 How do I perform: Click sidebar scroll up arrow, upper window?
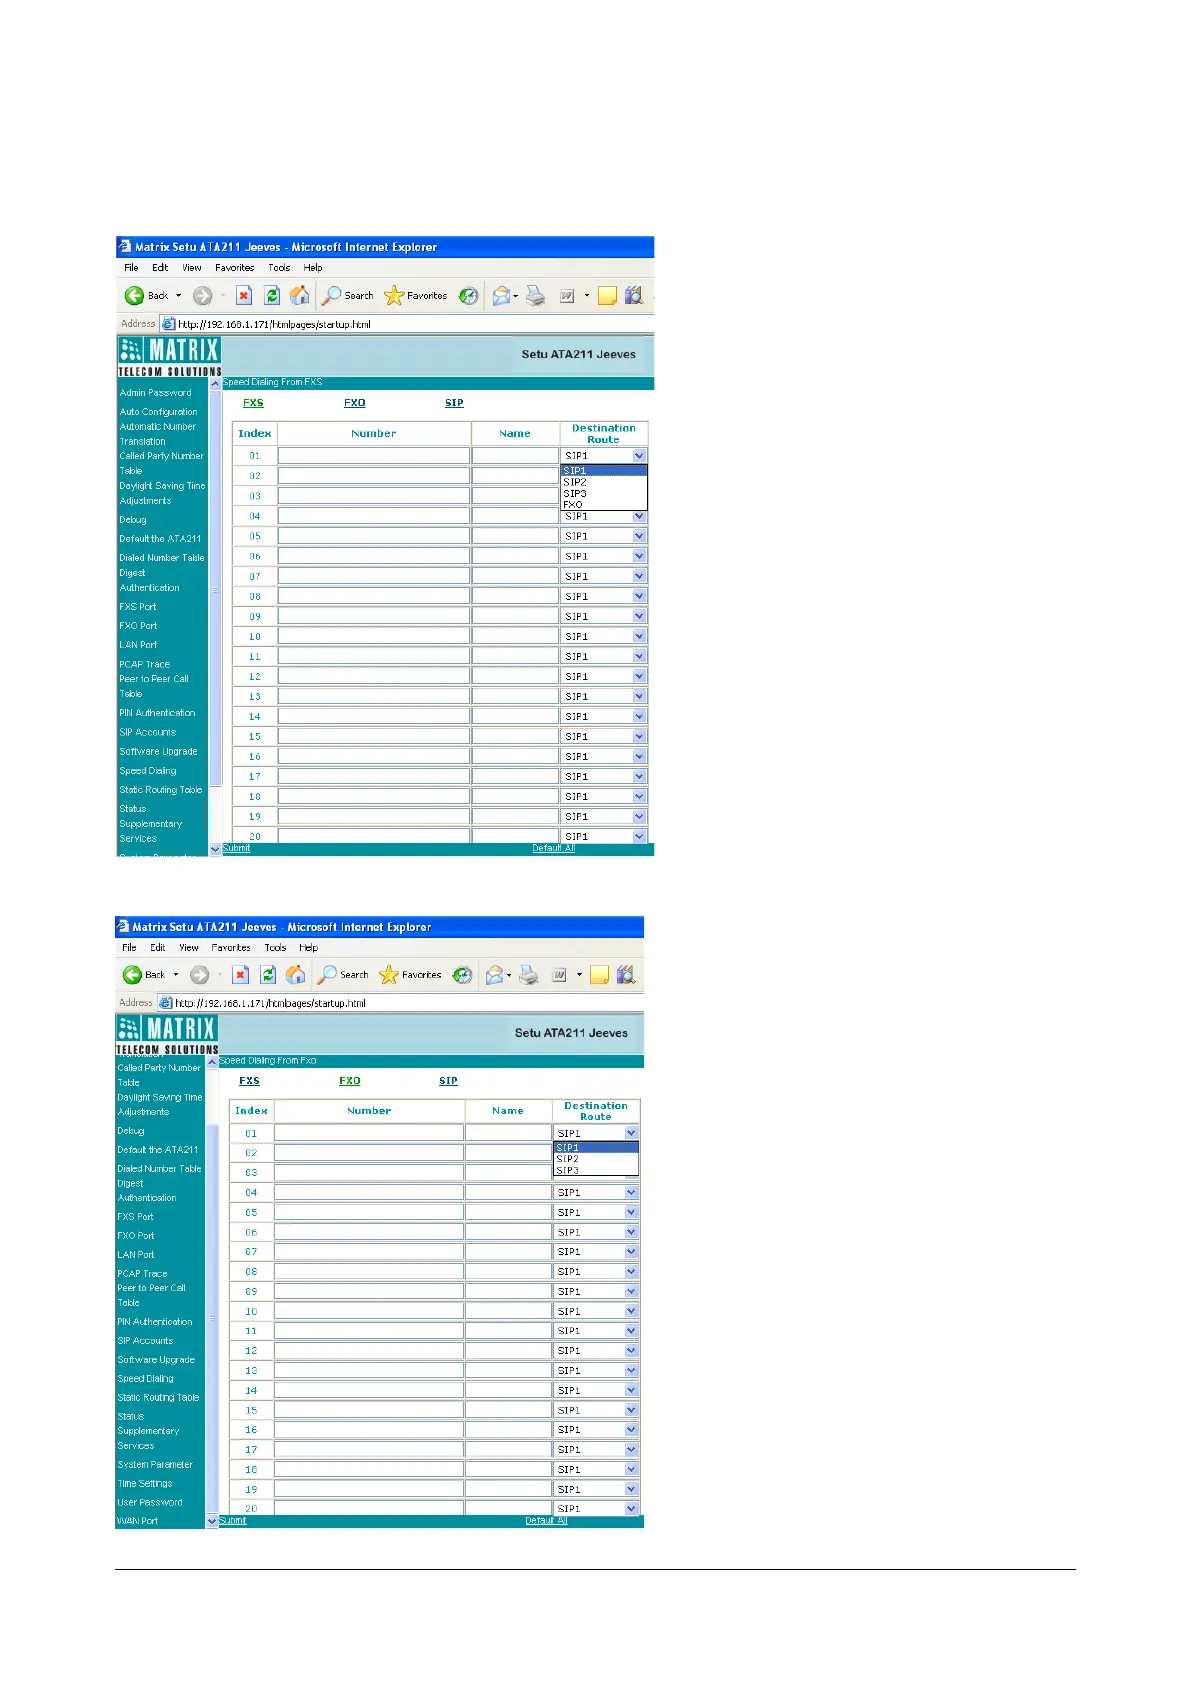(215, 384)
